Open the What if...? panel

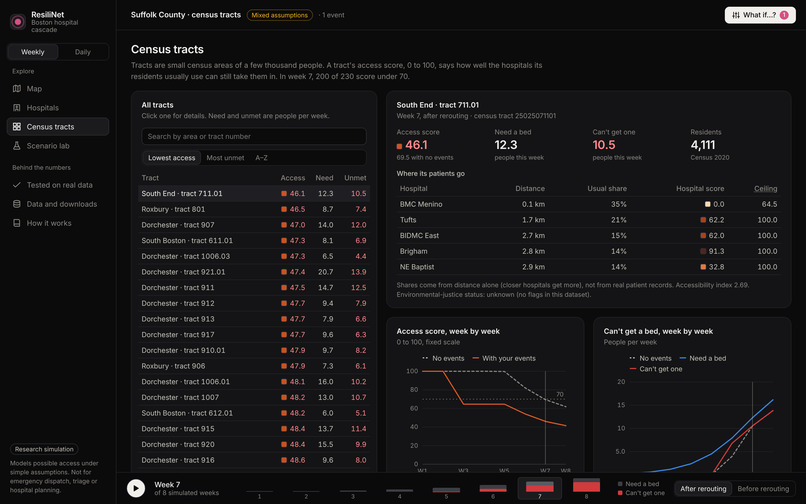point(760,15)
